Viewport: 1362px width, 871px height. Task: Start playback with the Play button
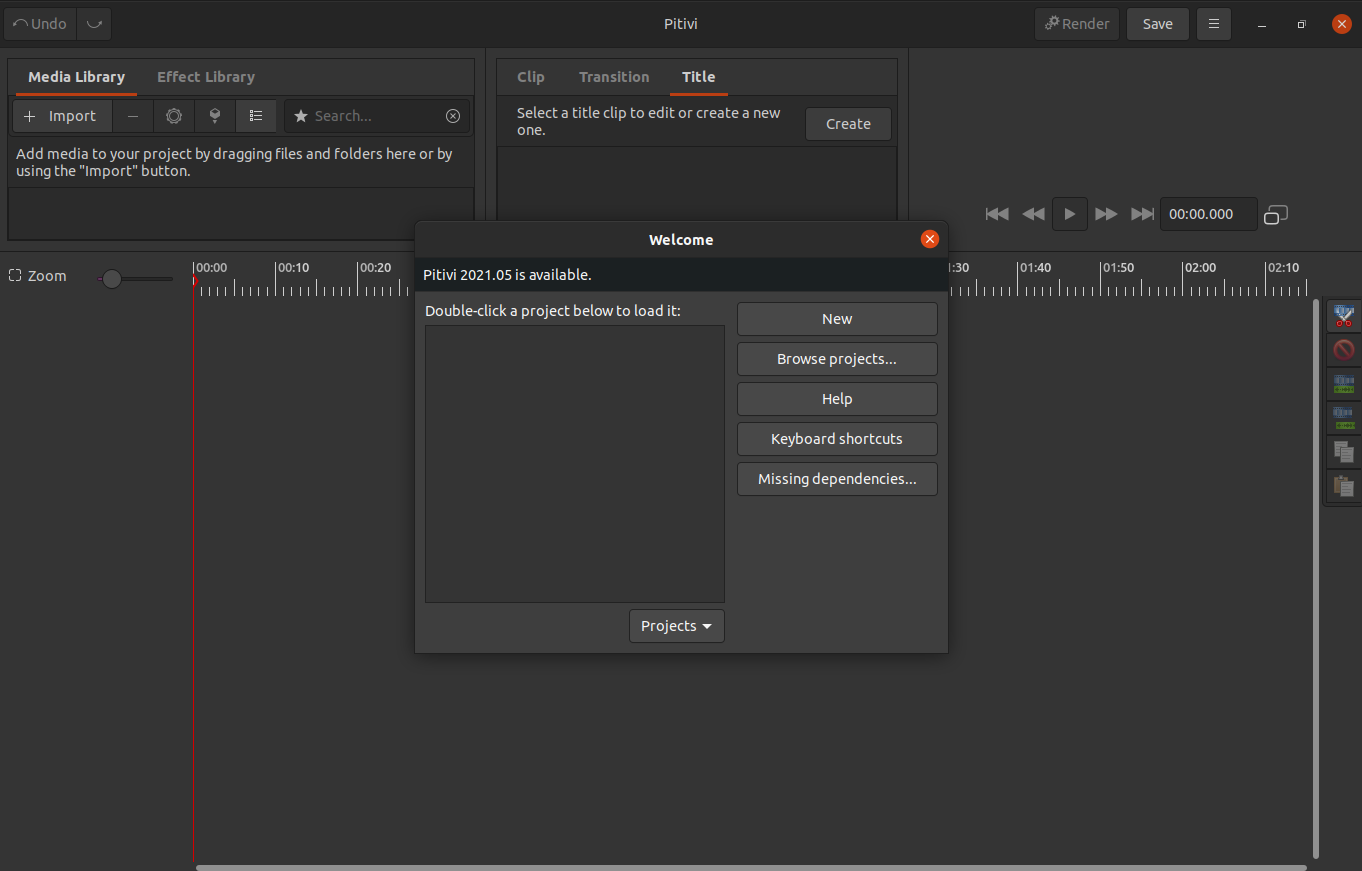1070,214
